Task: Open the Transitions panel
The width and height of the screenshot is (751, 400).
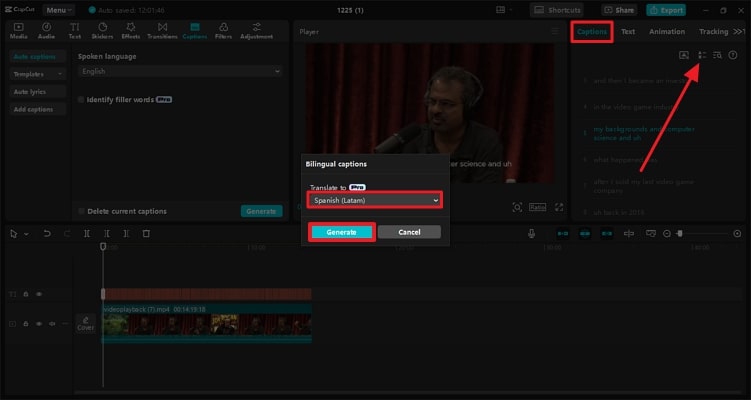Action: coord(162,31)
